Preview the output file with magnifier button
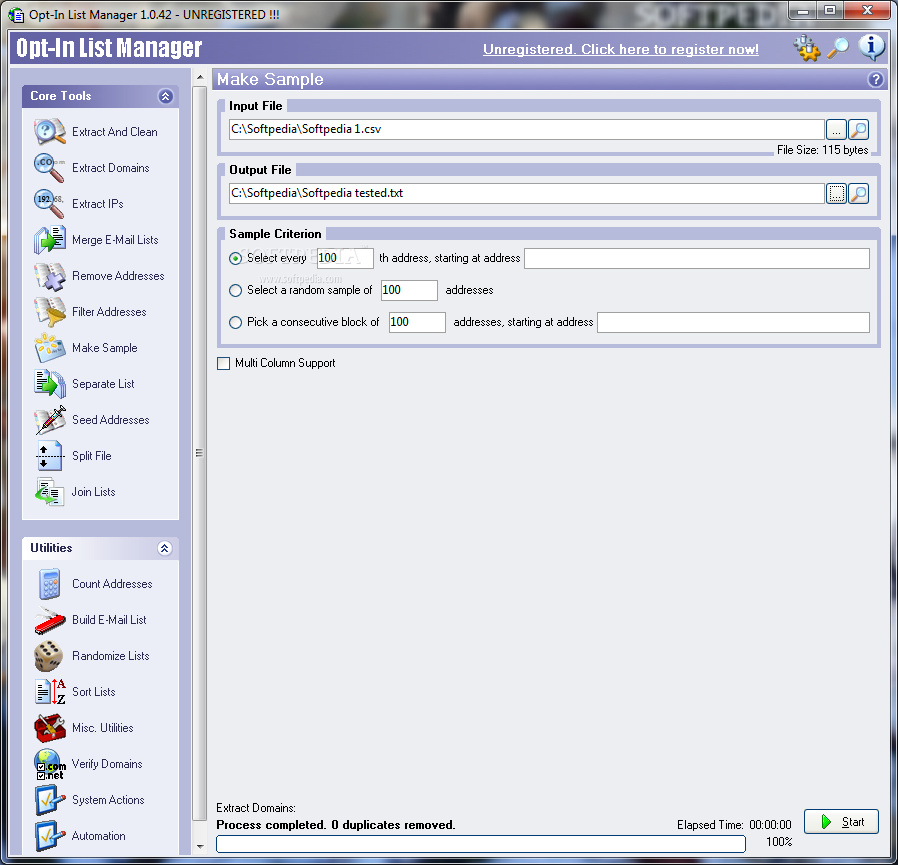This screenshot has height=865, width=898. tap(858, 194)
